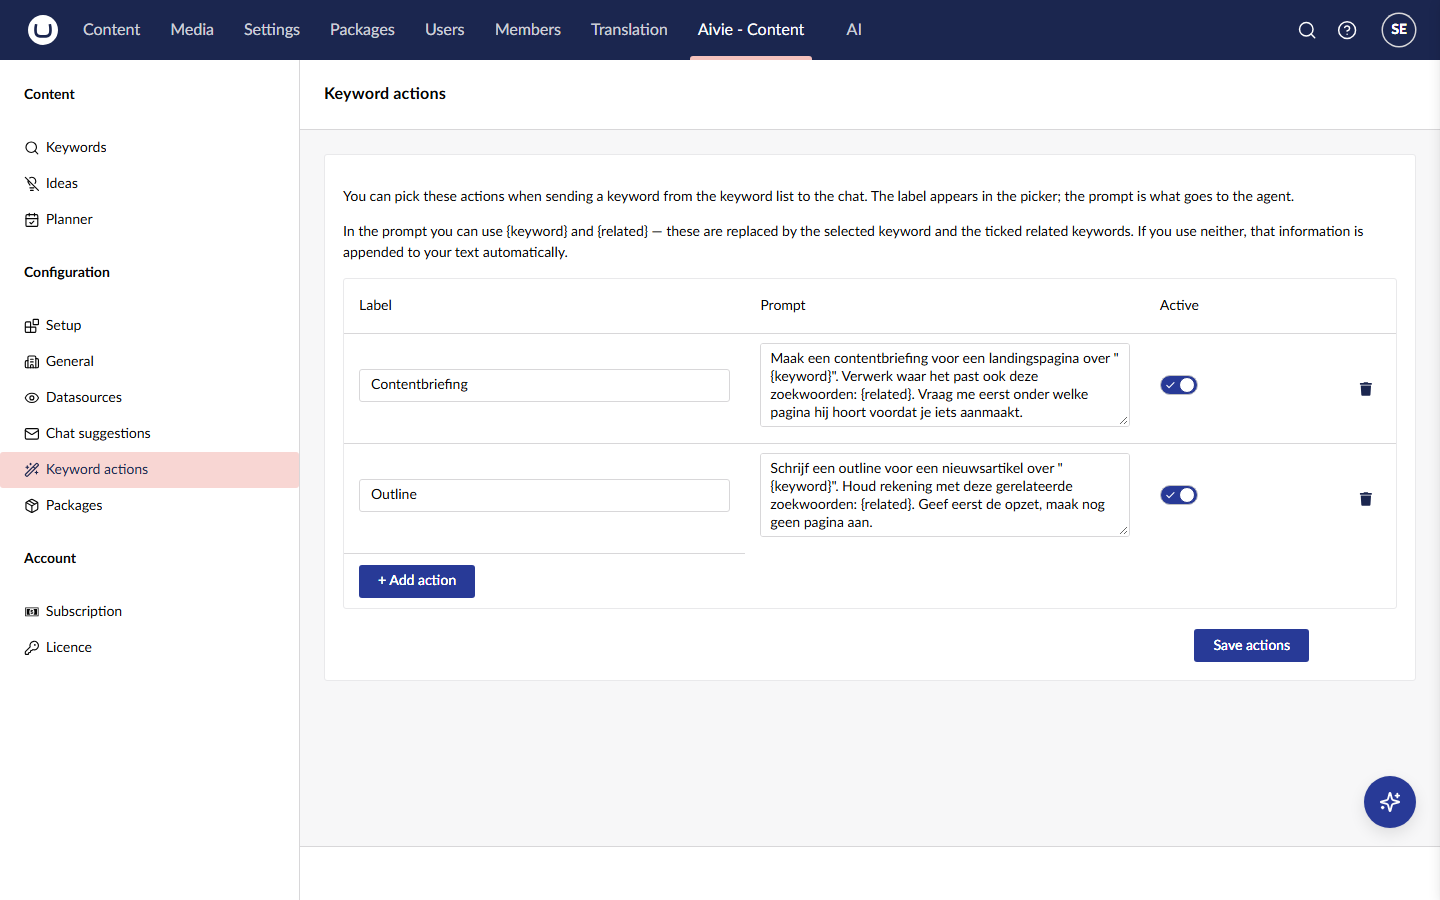This screenshot has height=900, width=1440.
Task: Click the Planner calendar icon in sidebar
Action: point(32,220)
